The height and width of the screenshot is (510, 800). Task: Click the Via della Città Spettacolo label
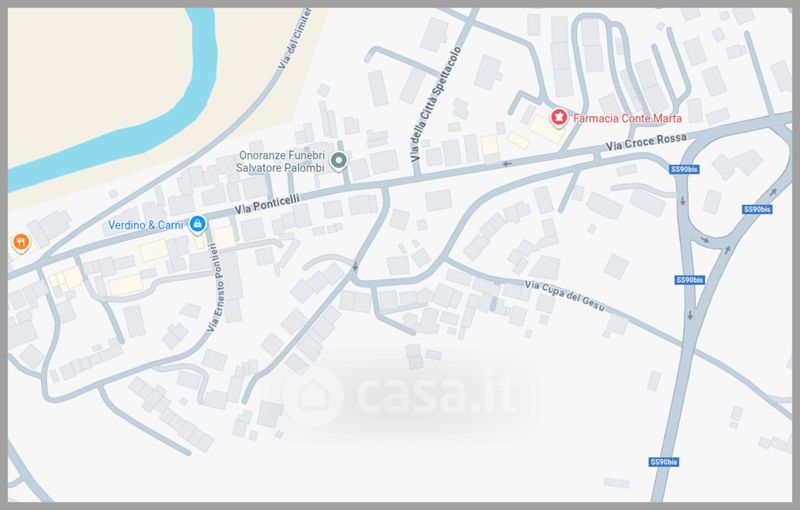(x=437, y=104)
